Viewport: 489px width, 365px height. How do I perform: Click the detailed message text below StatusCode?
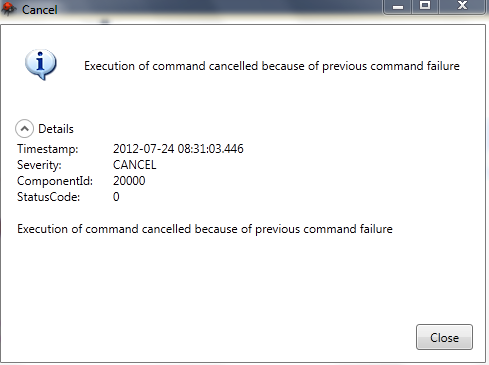point(205,229)
